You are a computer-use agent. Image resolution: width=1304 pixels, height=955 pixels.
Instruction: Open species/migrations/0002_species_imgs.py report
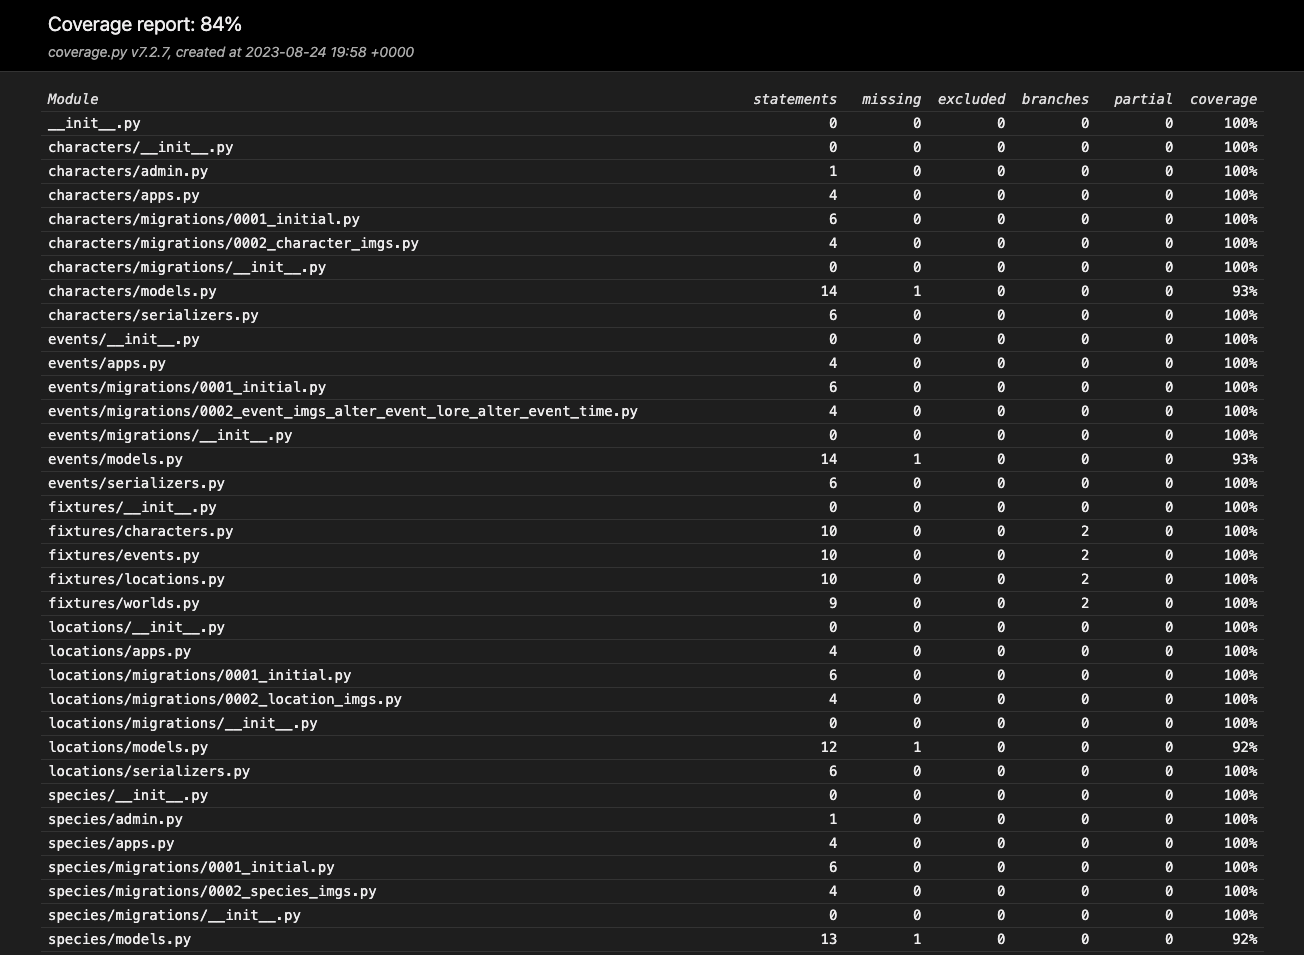click(x=212, y=891)
